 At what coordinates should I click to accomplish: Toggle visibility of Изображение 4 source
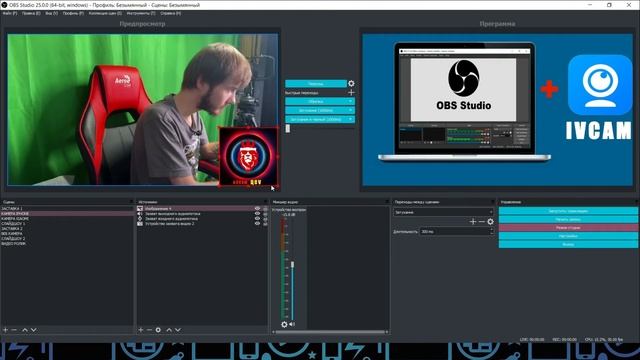coord(257,209)
